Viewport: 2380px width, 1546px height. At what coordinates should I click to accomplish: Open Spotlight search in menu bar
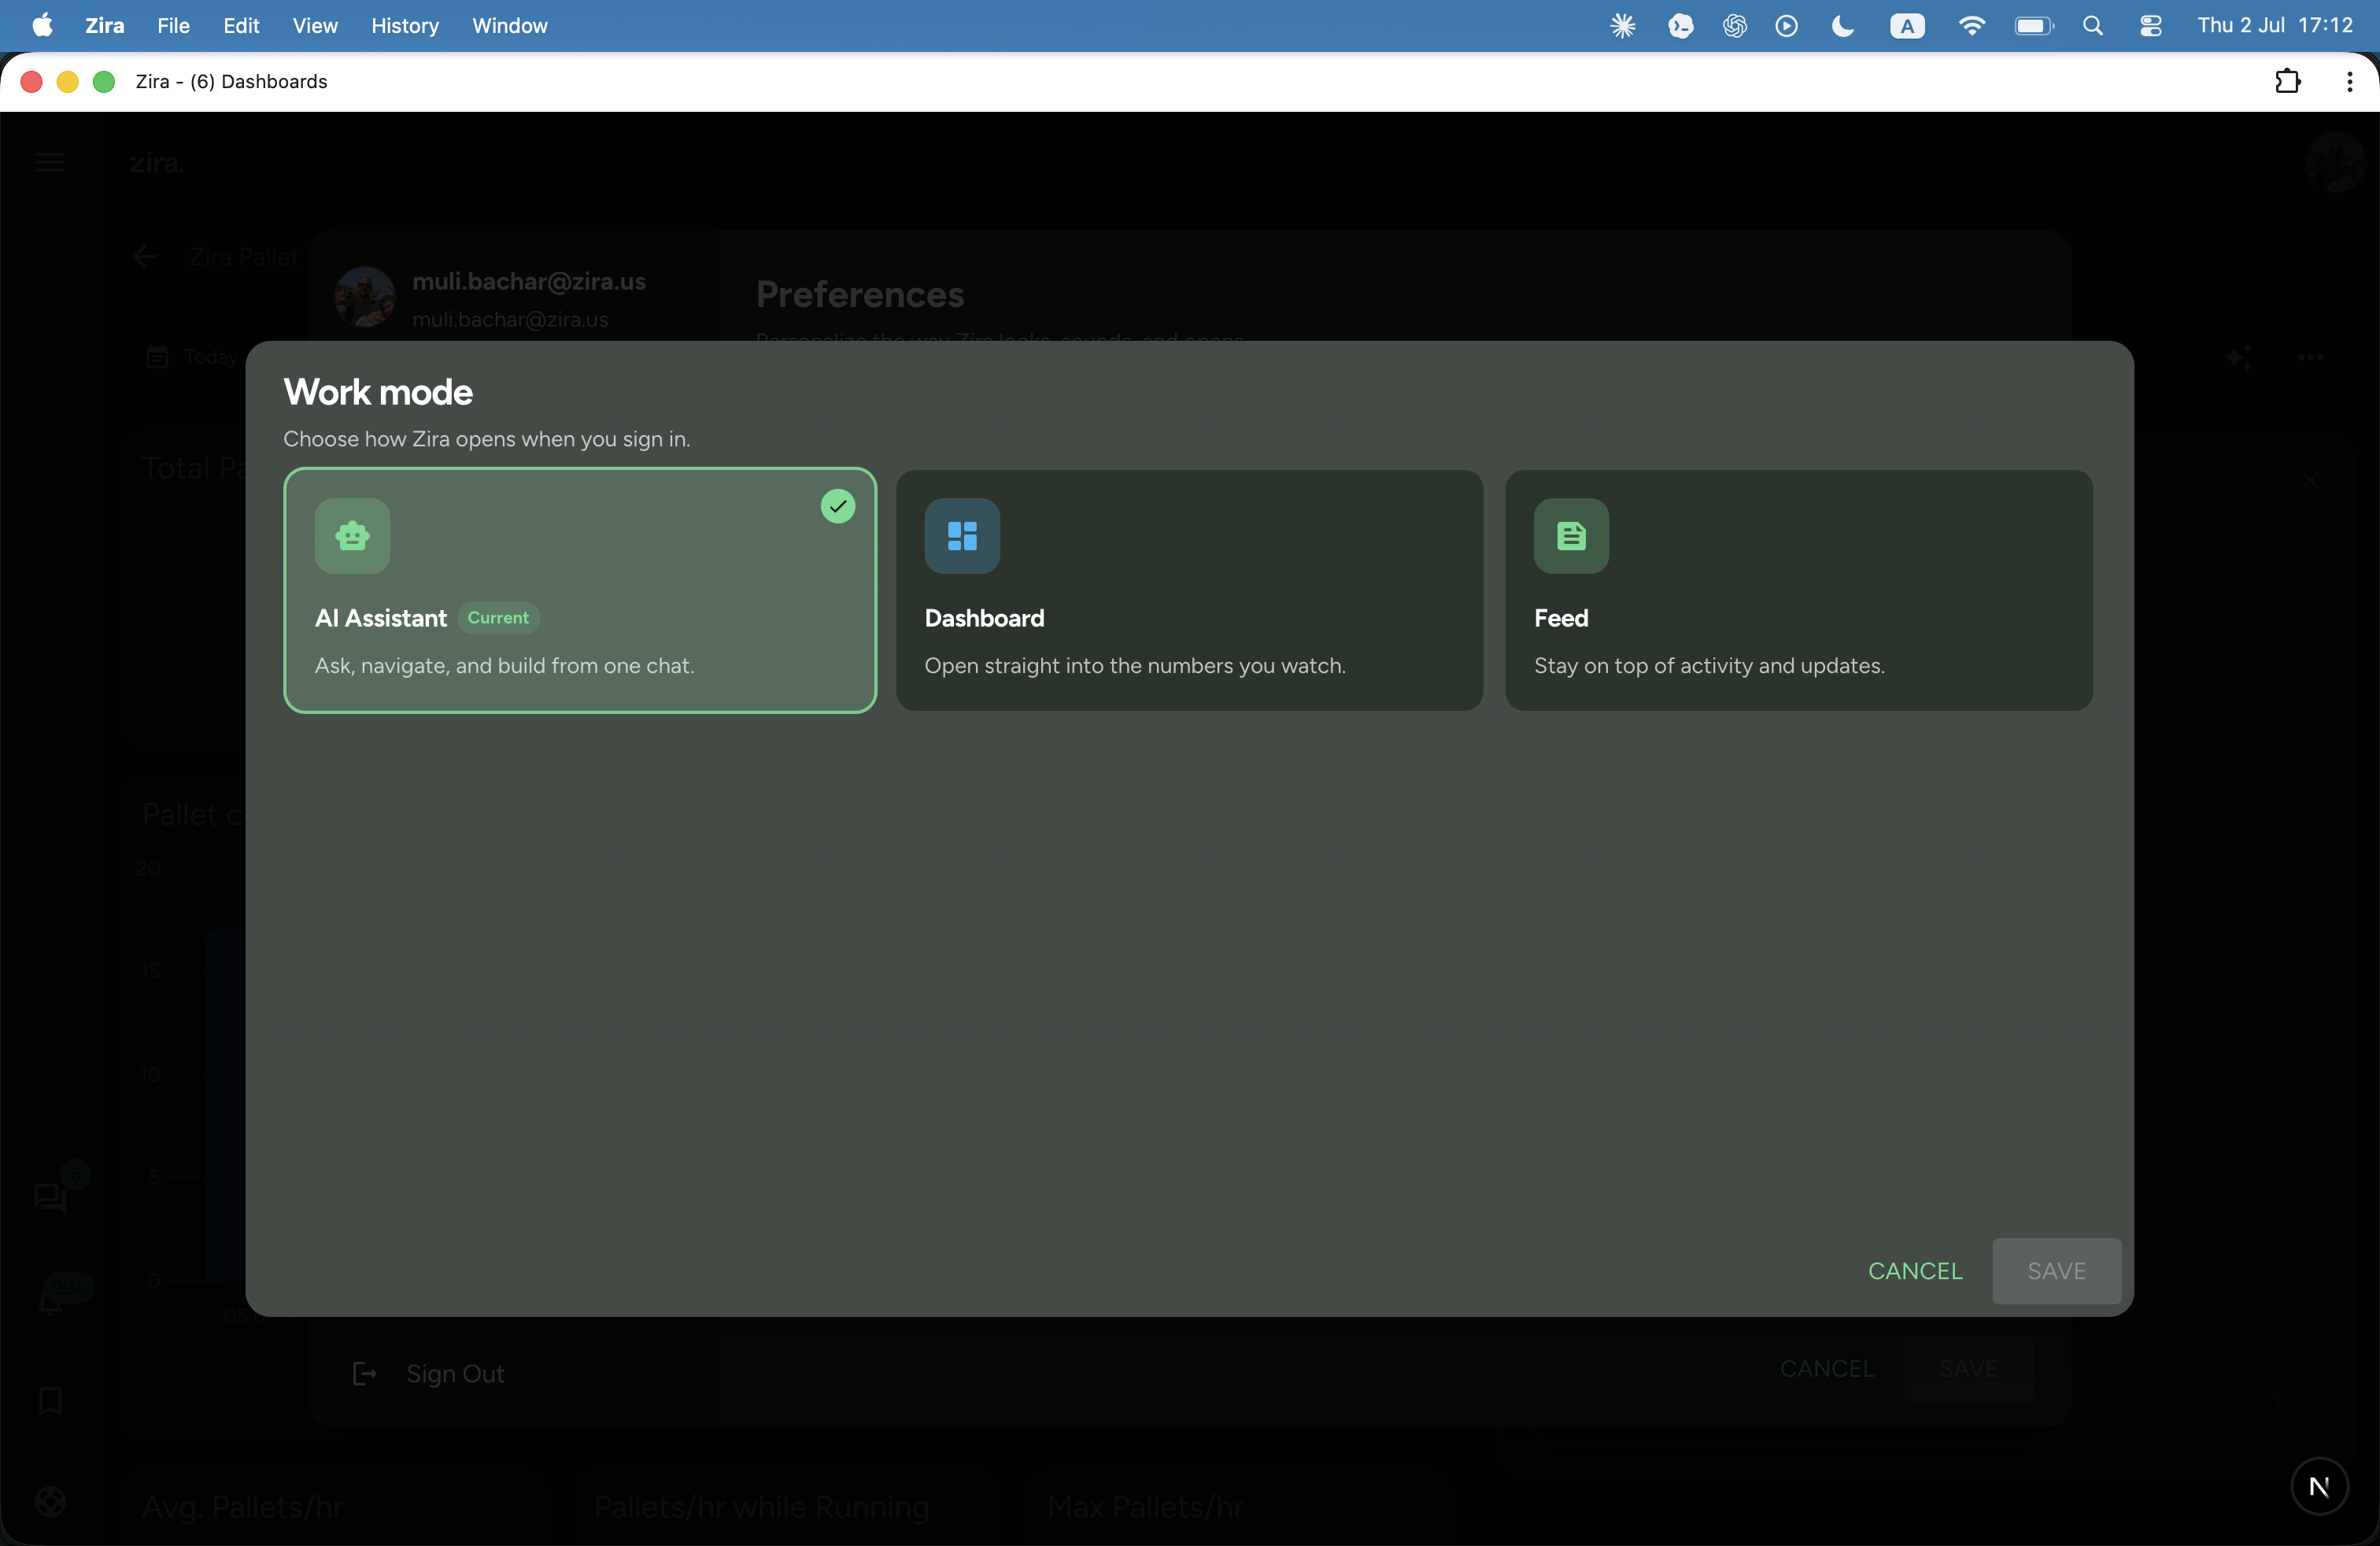click(2092, 26)
